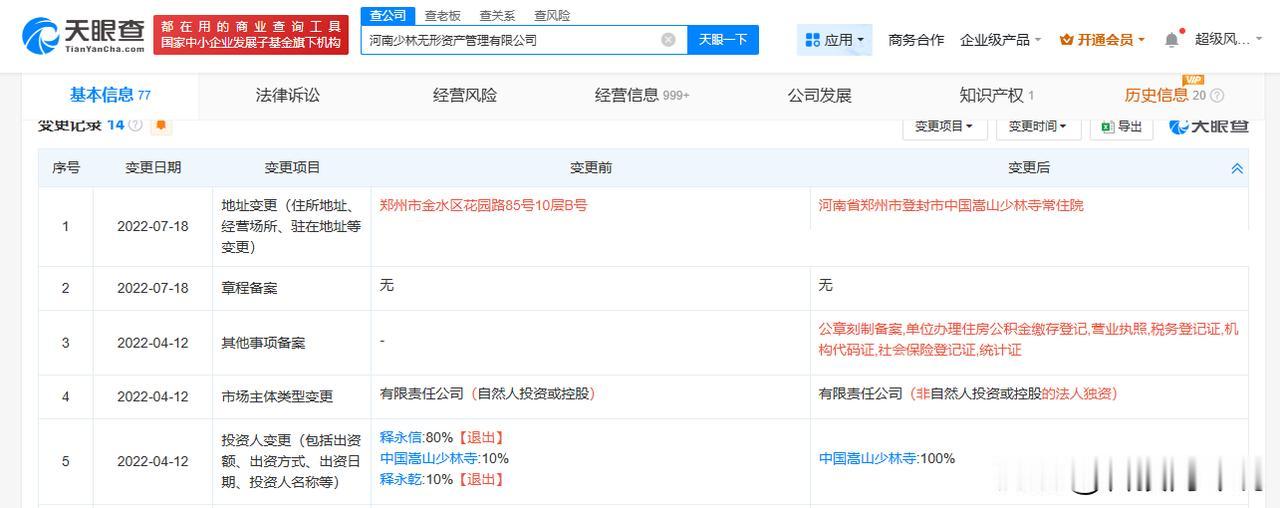Switch to the 查公司 search tab
1280x508 pixels.
point(388,15)
